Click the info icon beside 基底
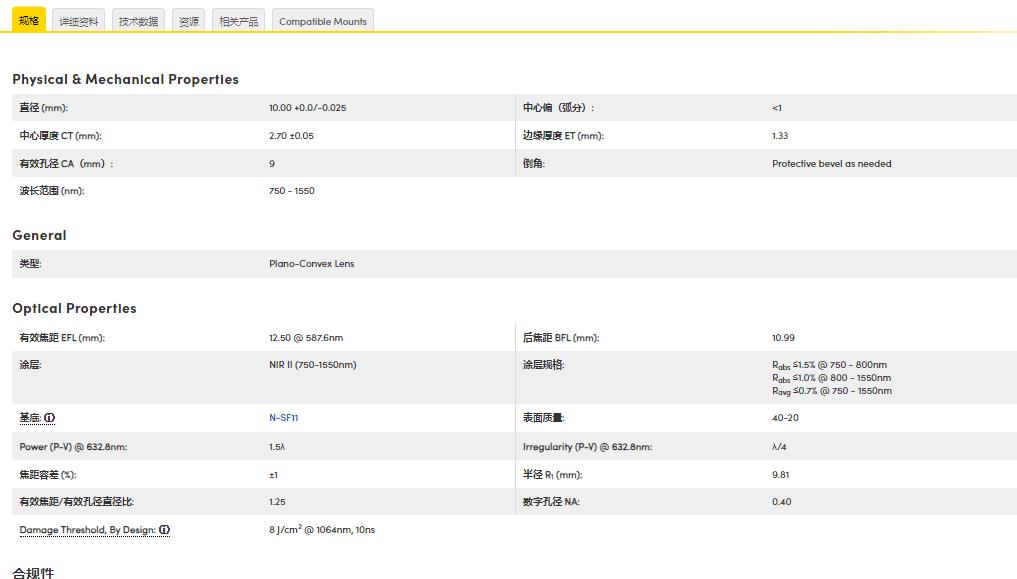 [49, 418]
